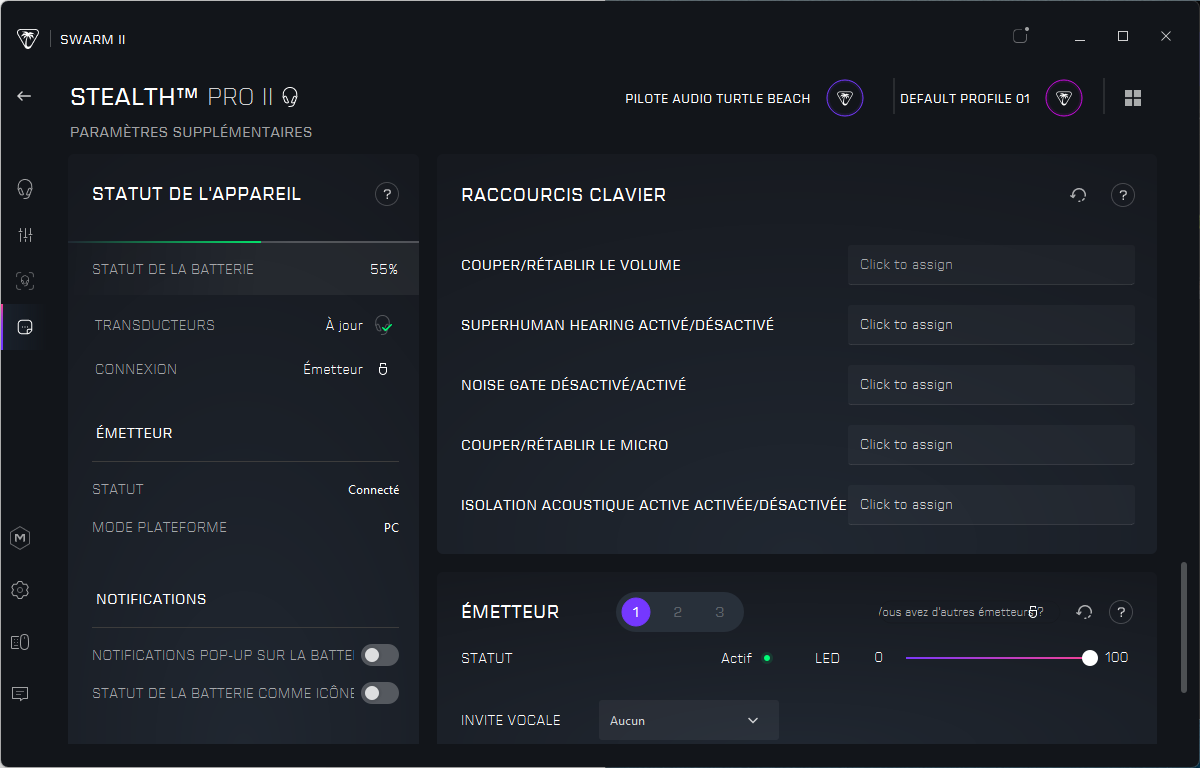
Task: Toggle battery status as icon switch
Action: 380,693
